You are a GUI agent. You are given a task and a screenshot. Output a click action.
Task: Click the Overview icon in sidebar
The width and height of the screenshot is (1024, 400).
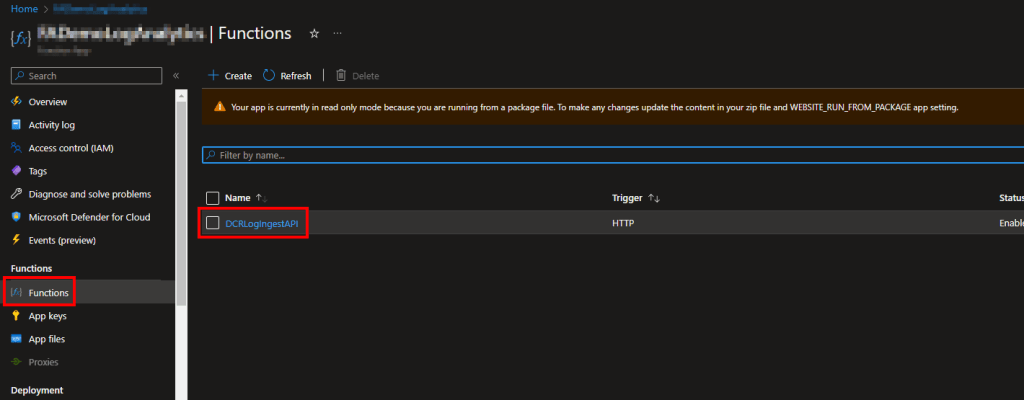pyautogui.click(x=16, y=102)
